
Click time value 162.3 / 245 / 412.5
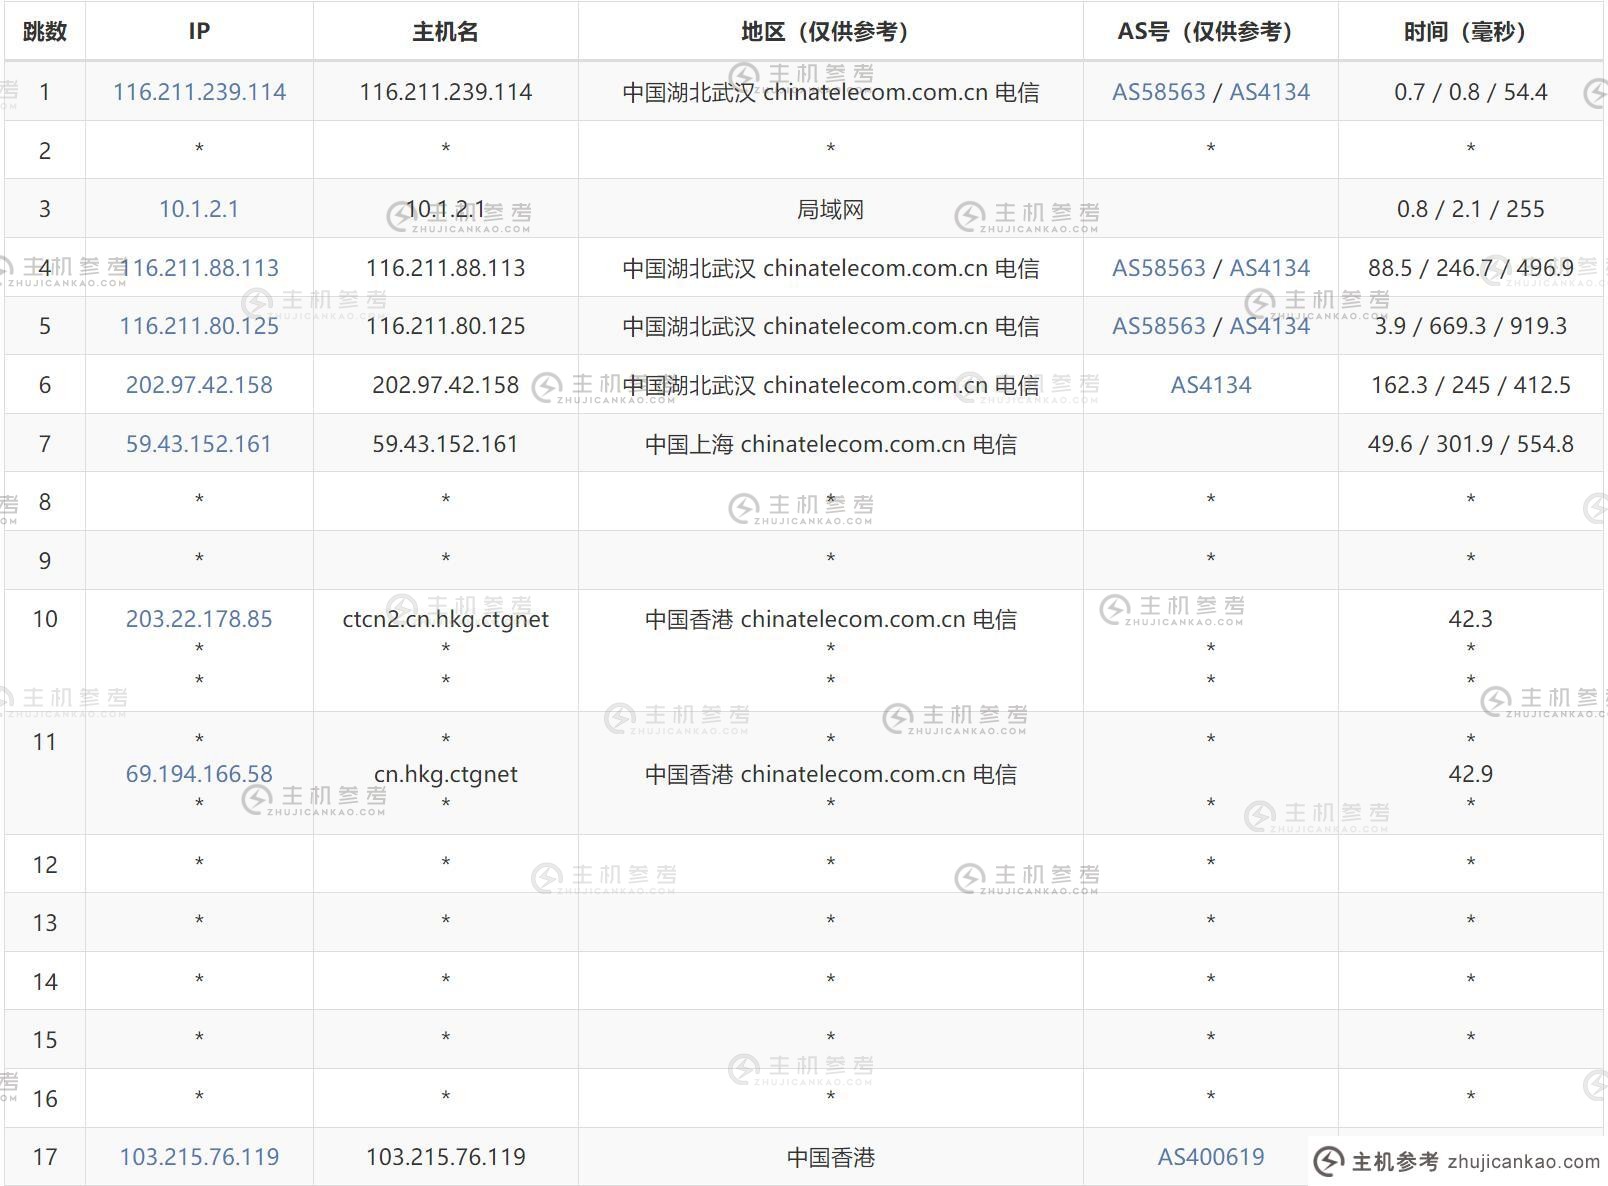[1470, 385]
